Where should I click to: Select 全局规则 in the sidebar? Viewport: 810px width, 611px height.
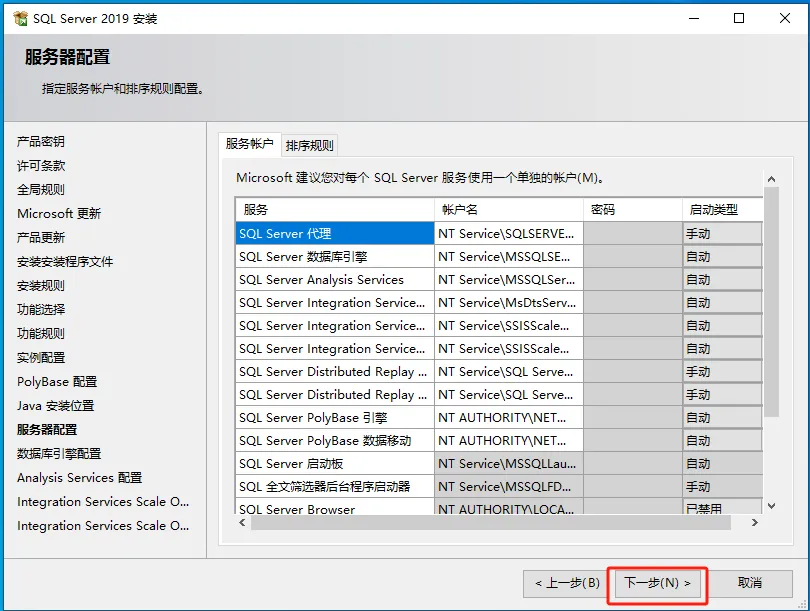[41, 190]
